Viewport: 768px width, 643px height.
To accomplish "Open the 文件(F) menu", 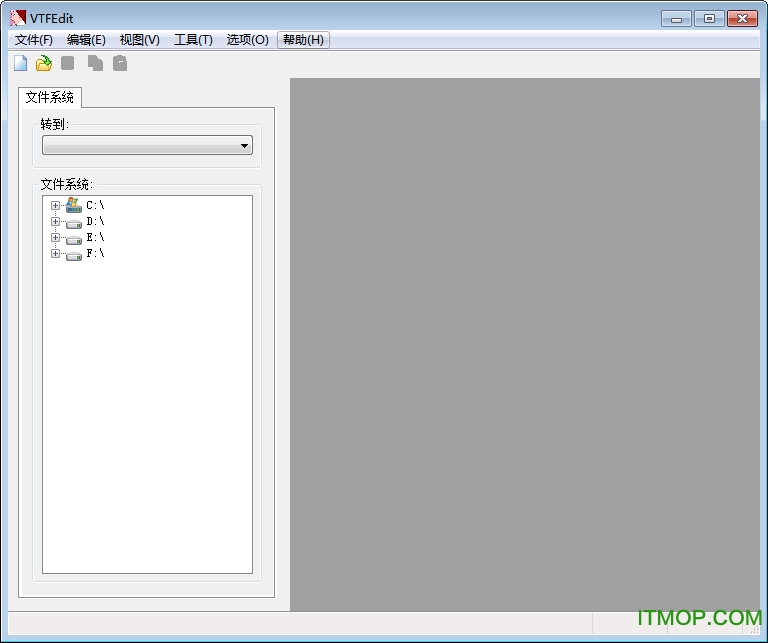I will point(34,40).
